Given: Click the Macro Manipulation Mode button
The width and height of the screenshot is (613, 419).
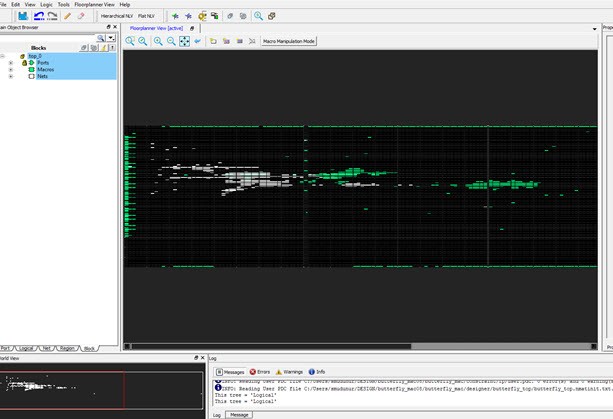Looking at the screenshot, I should tap(288, 41).
